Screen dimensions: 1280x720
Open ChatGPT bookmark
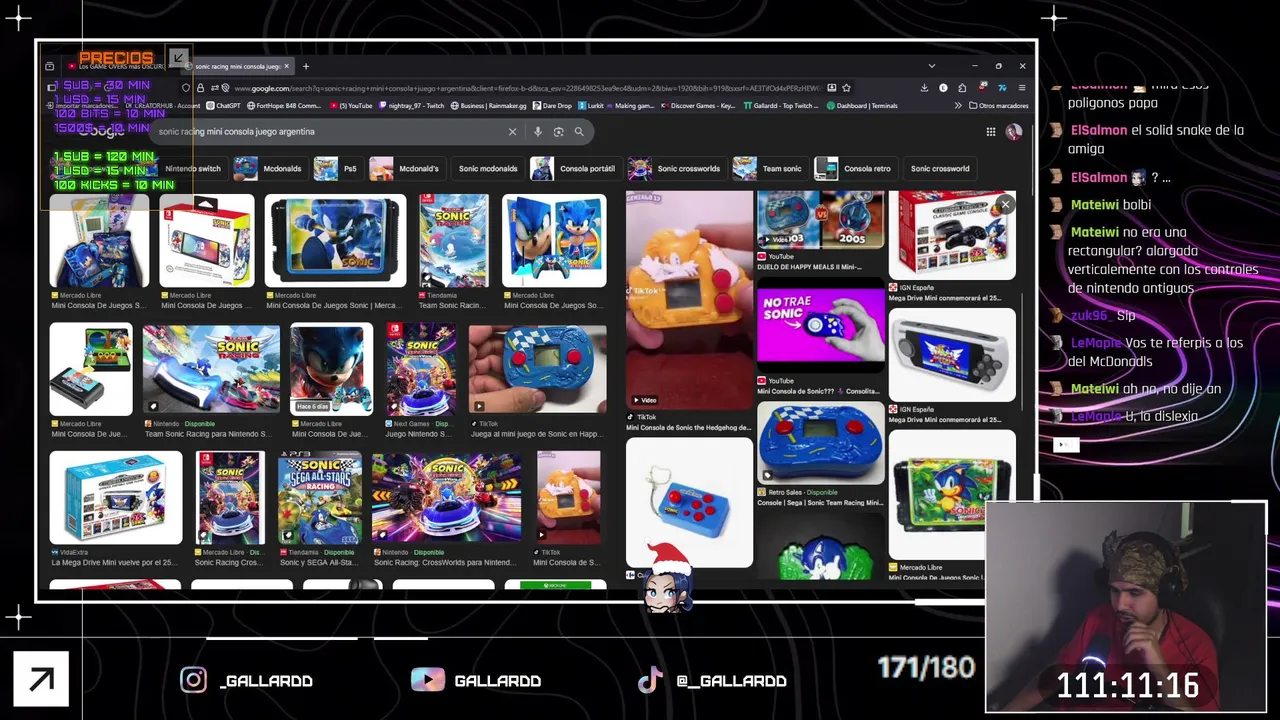(x=224, y=105)
